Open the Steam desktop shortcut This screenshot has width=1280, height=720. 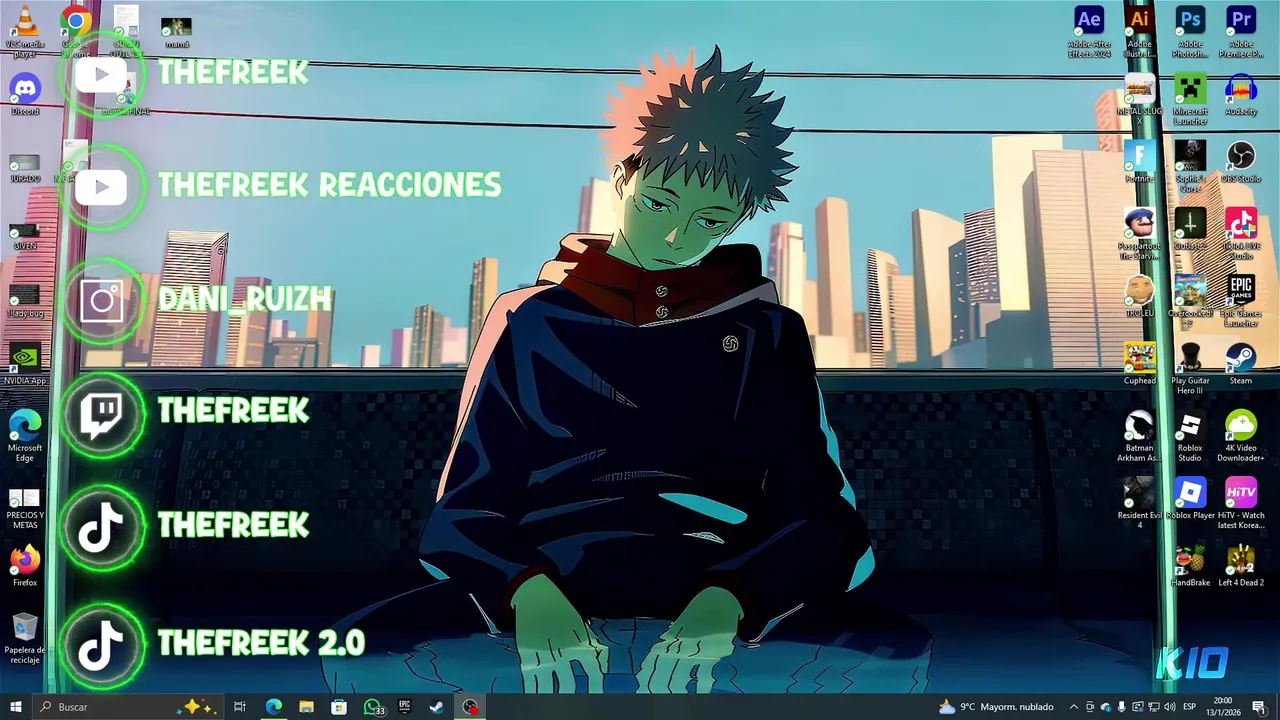point(1241,364)
